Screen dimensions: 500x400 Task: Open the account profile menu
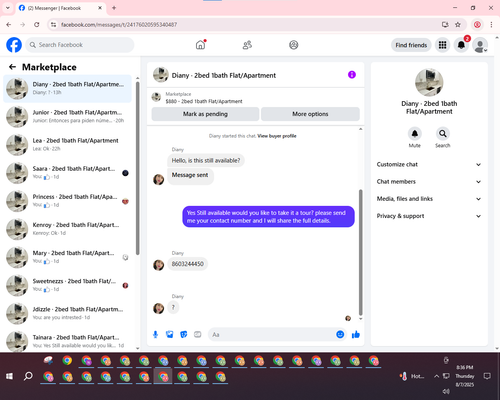(x=480, y=45)
